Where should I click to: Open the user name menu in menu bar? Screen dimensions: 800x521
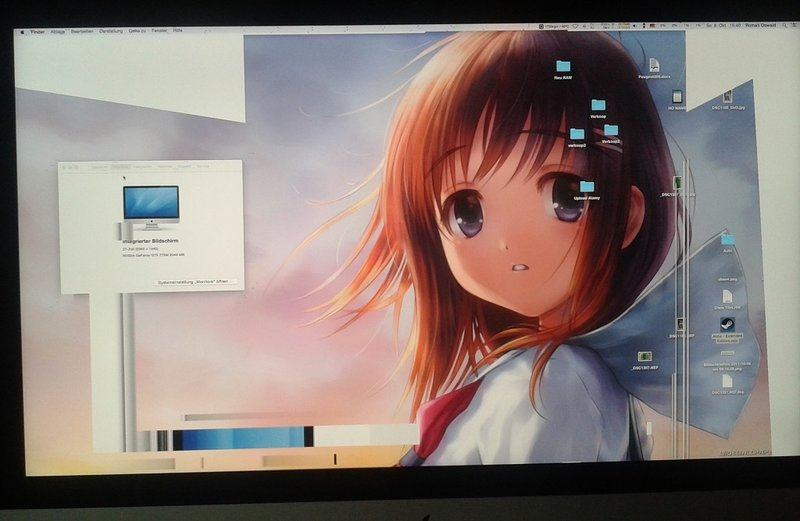[760, 25]
